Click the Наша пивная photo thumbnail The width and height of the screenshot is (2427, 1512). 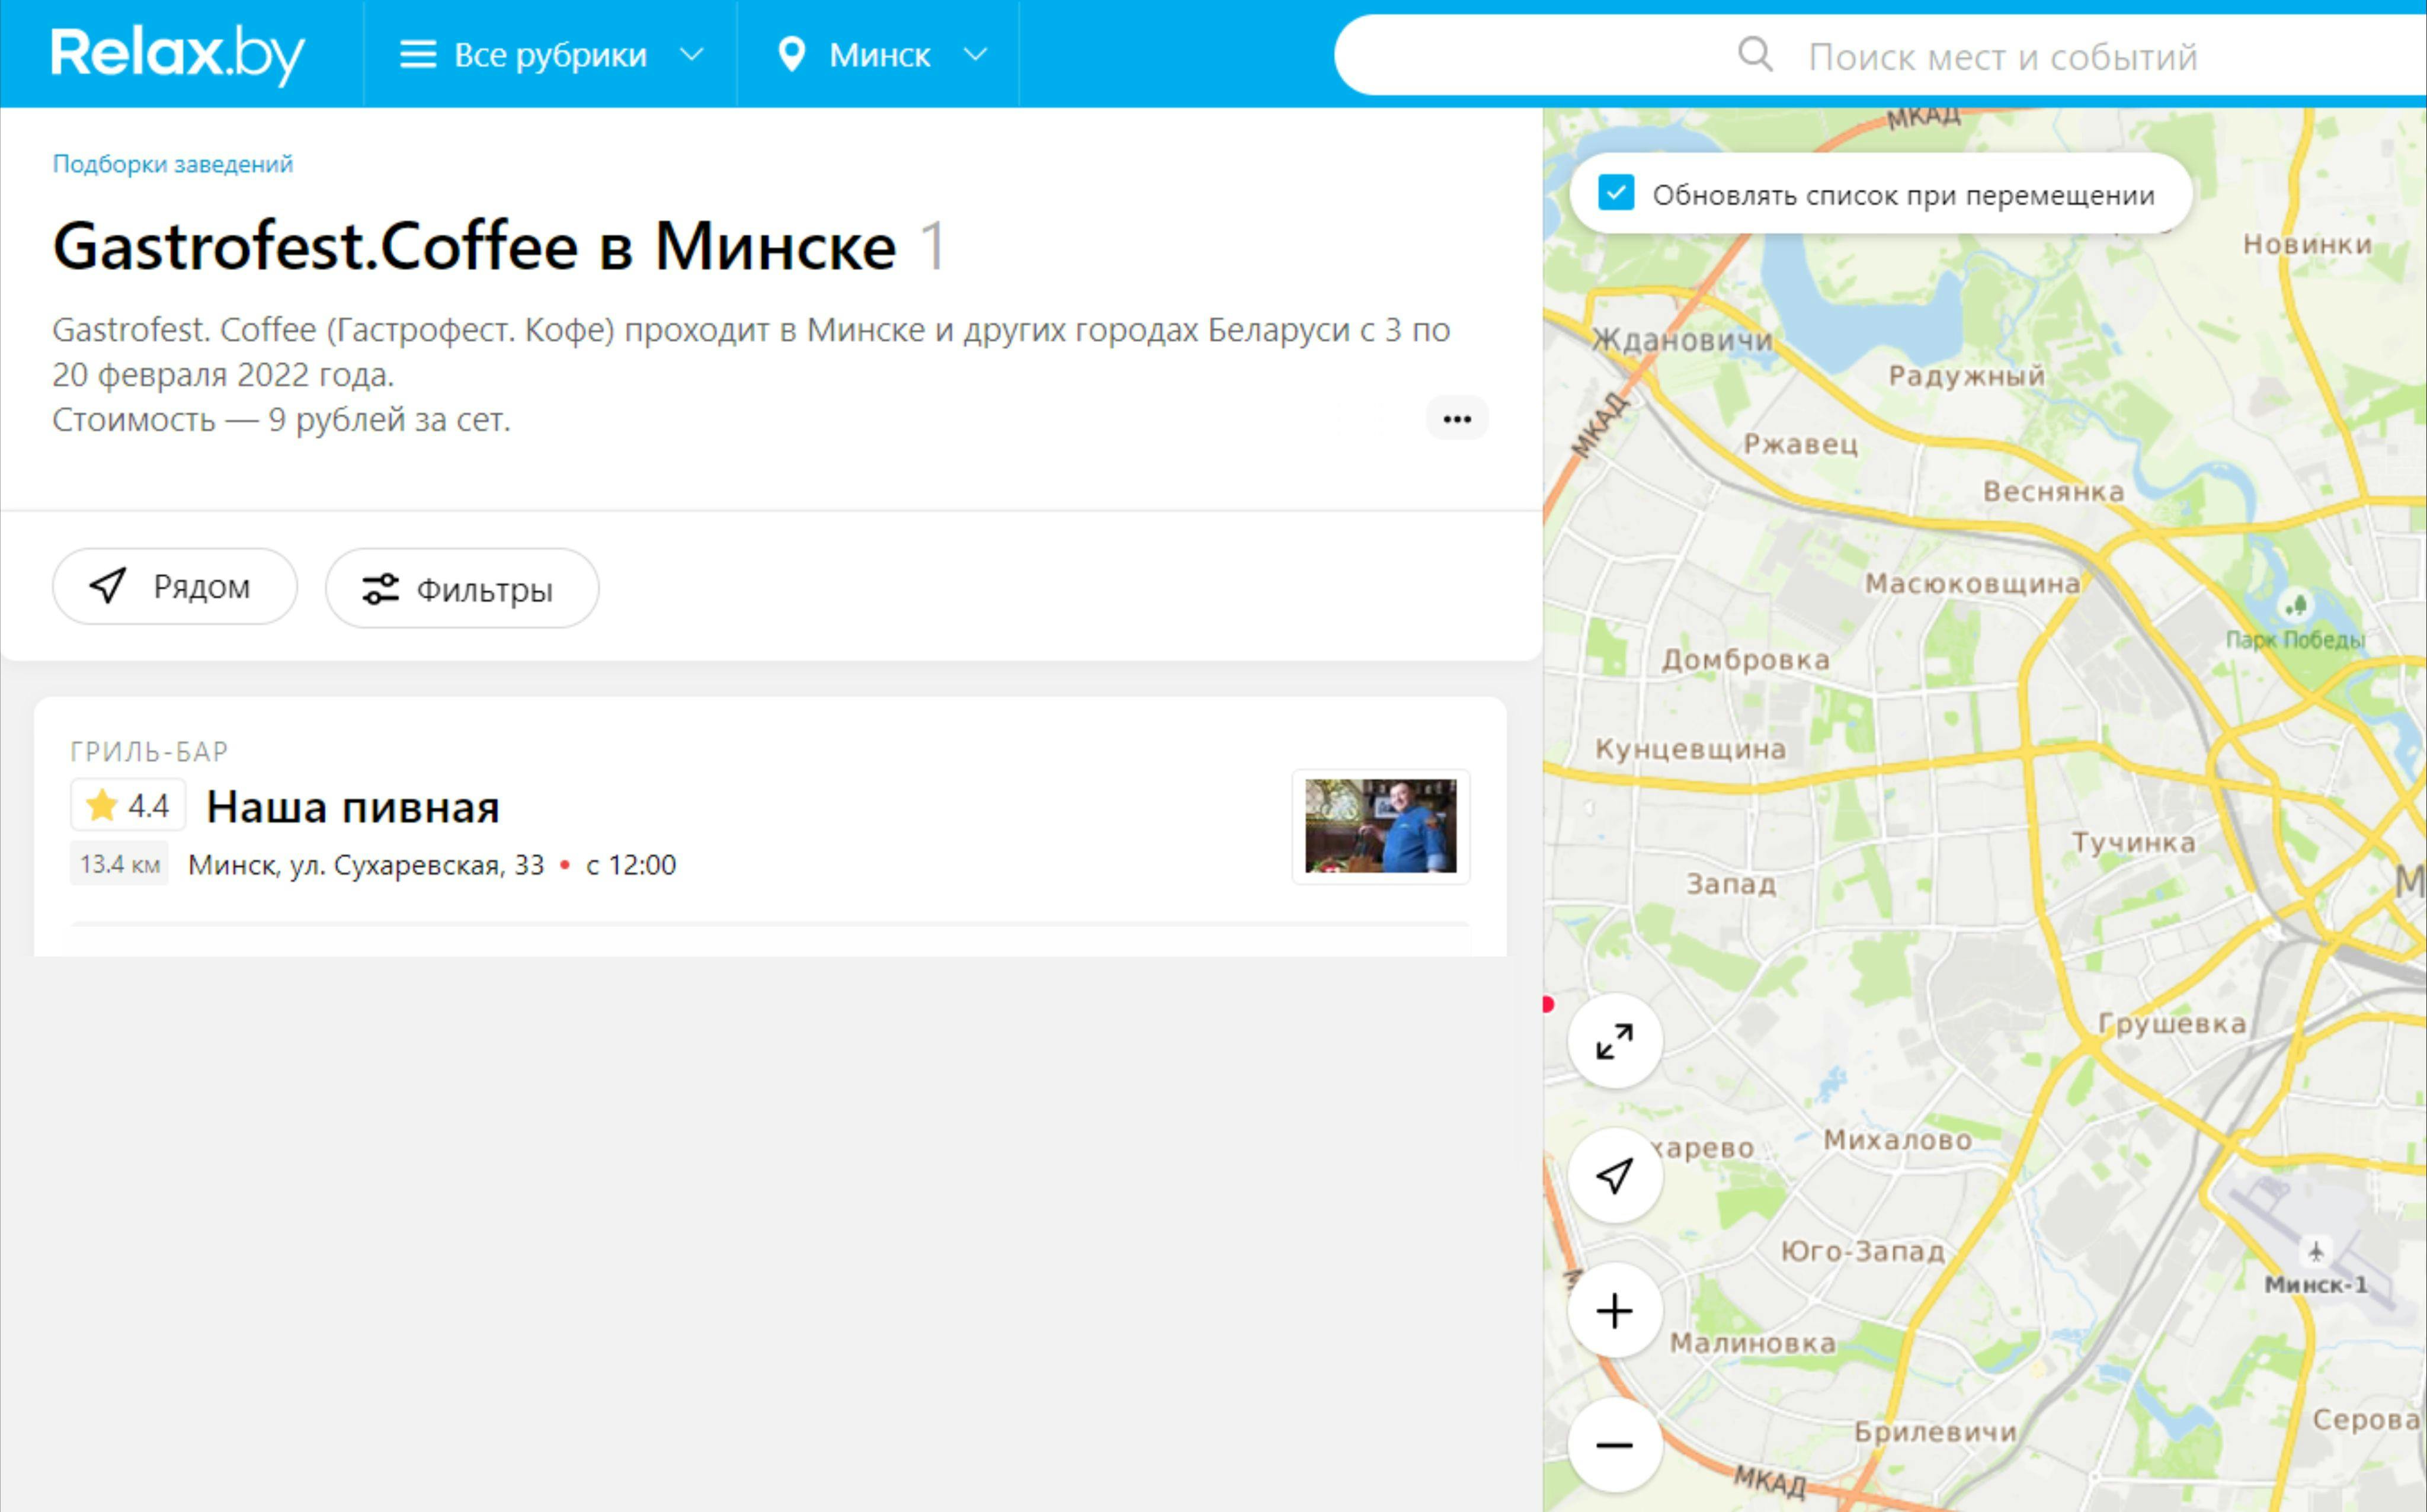(x=1380, y=826)
